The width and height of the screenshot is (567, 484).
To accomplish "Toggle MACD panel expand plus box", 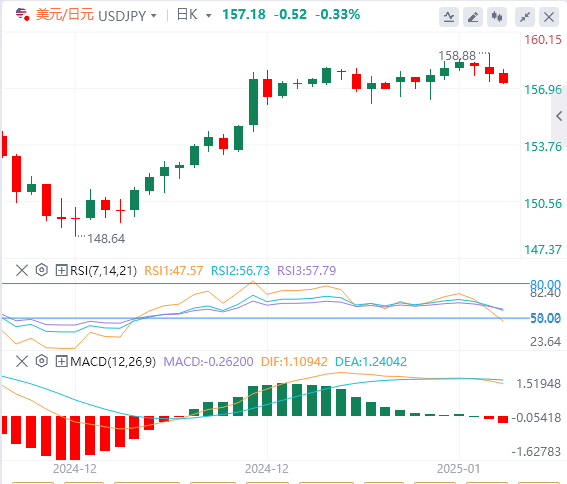I will [x=61, y=361].
